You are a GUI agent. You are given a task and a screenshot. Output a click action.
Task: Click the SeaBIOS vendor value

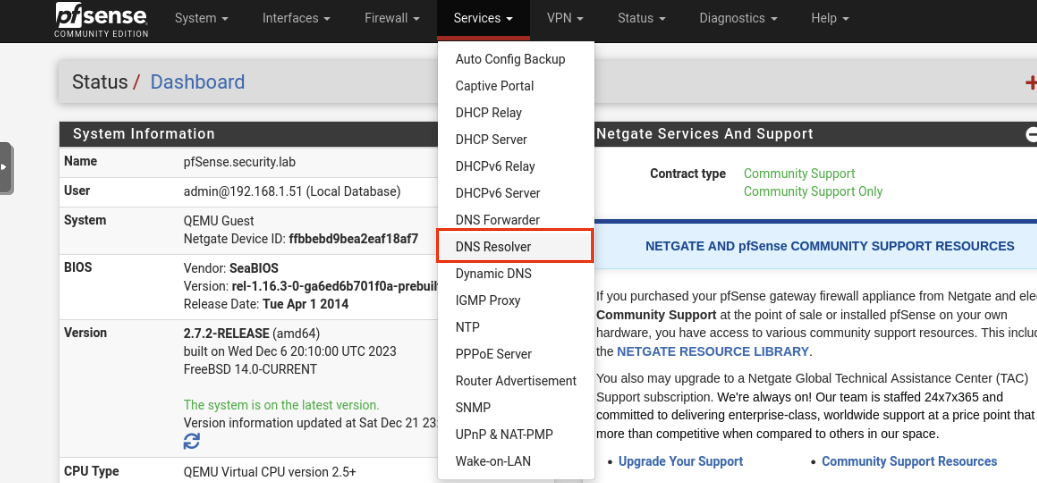click(254, 269)
